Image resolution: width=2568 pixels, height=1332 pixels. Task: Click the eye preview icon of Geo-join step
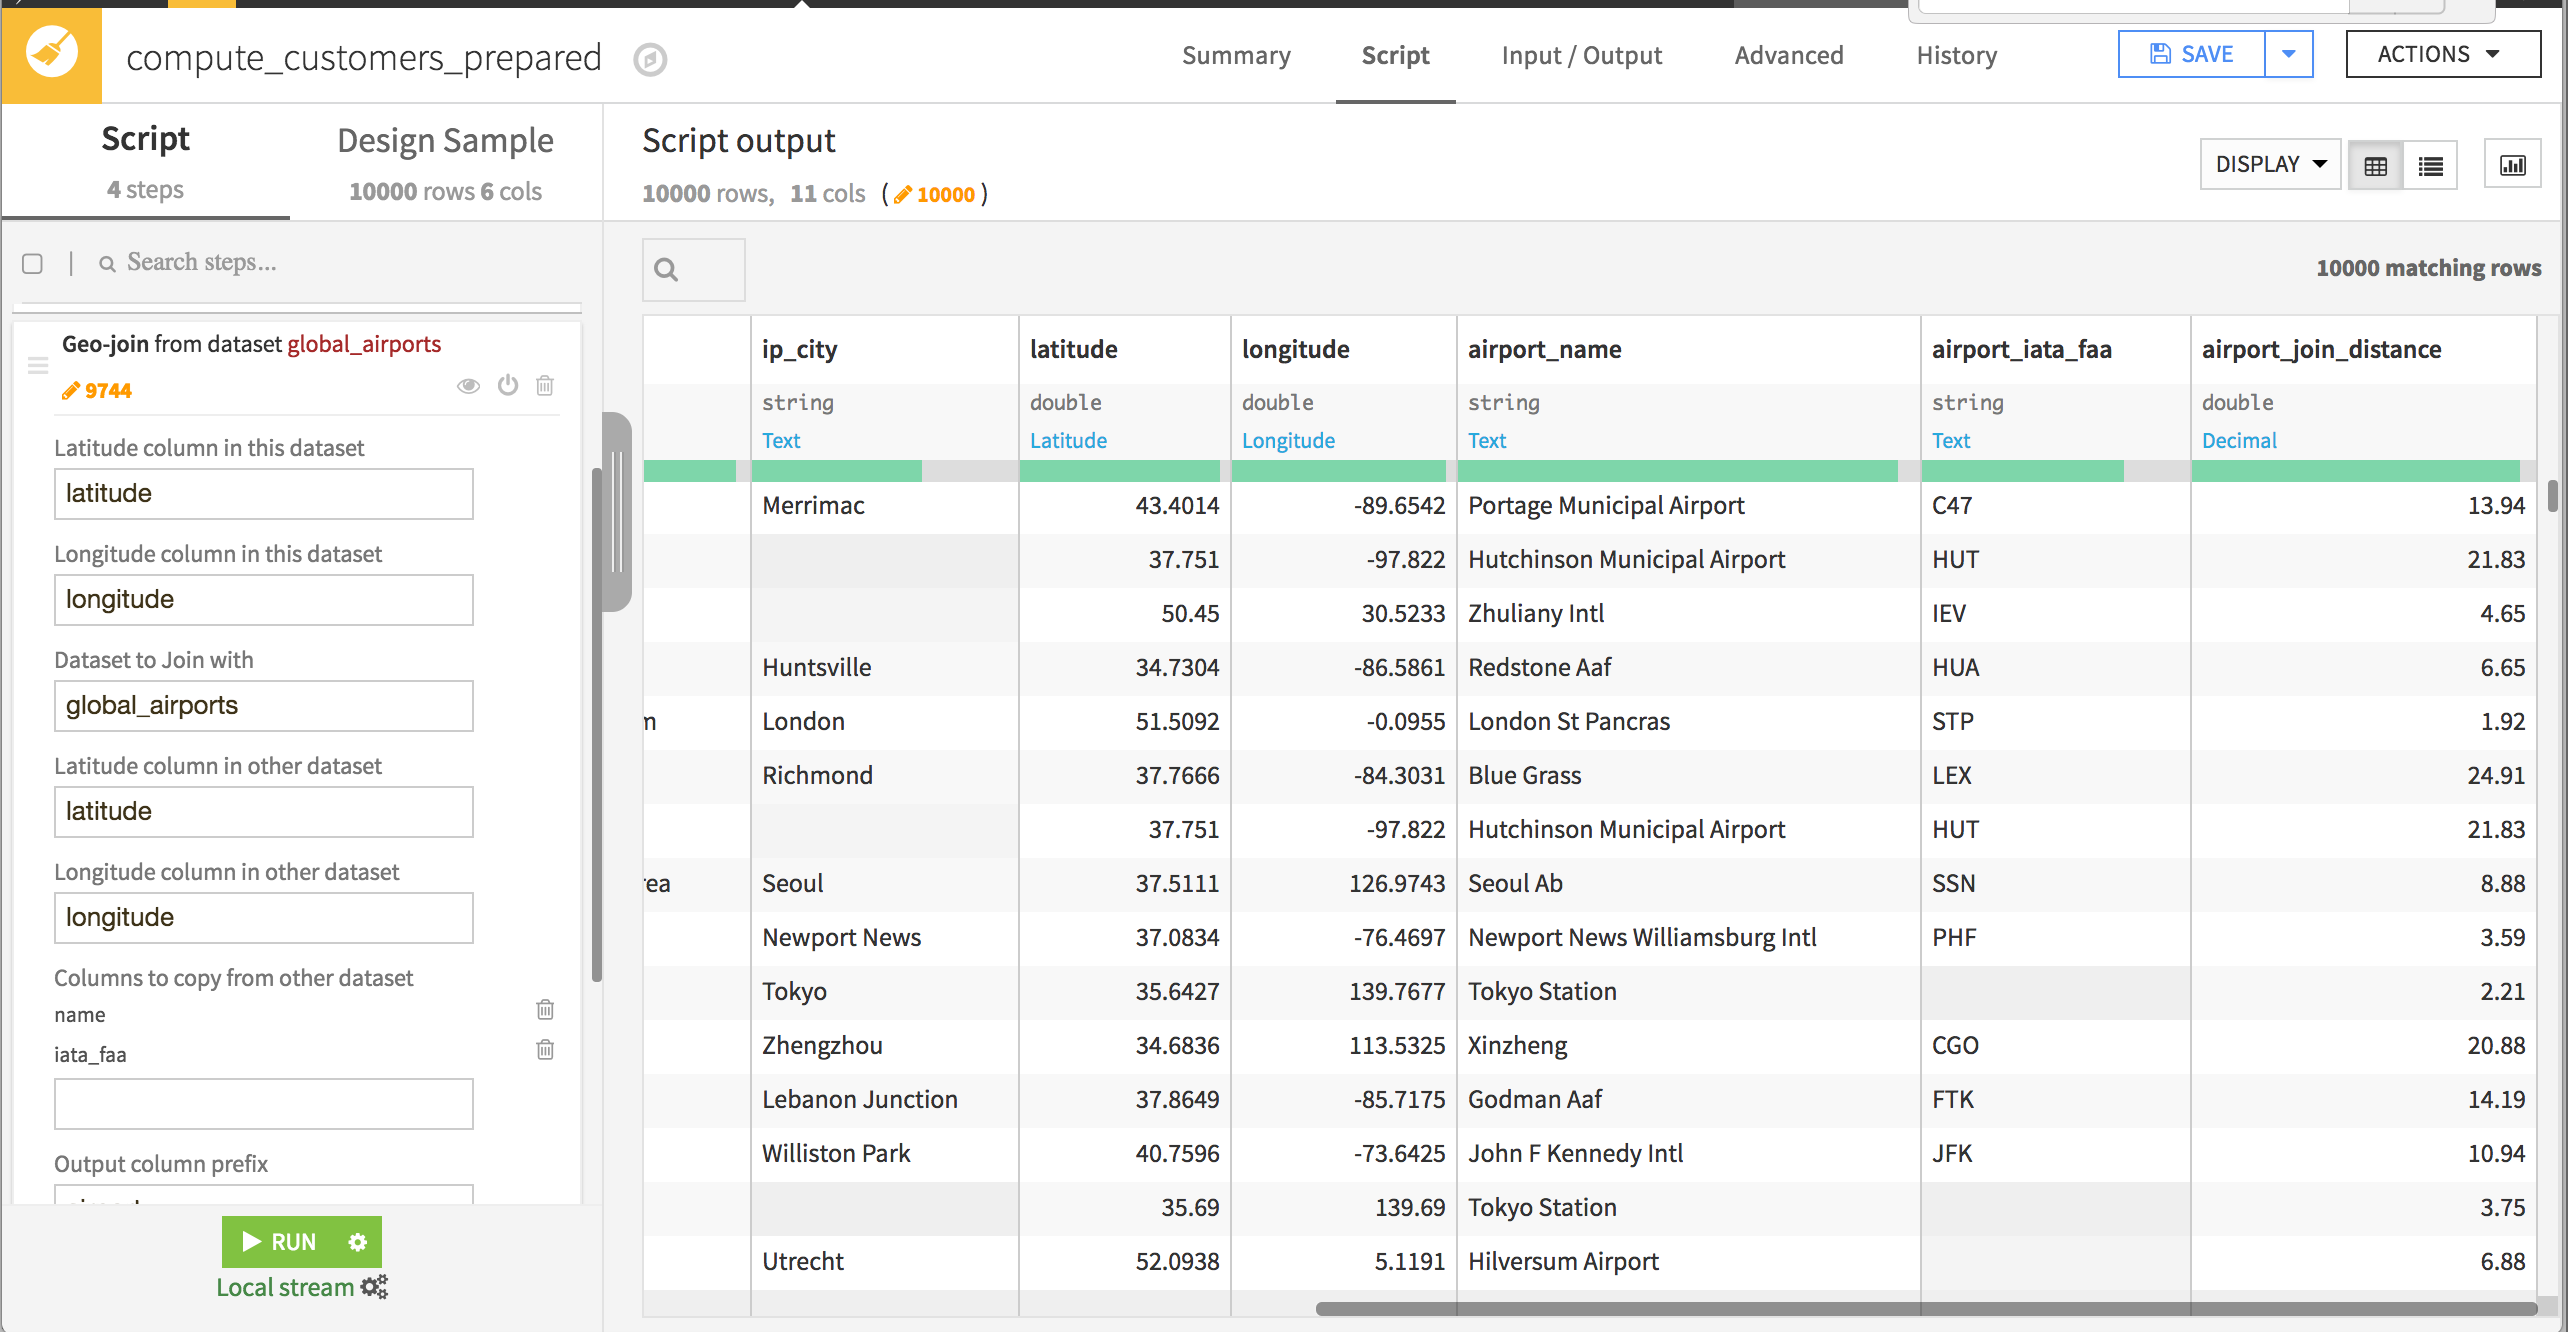(x=468, y=386)
